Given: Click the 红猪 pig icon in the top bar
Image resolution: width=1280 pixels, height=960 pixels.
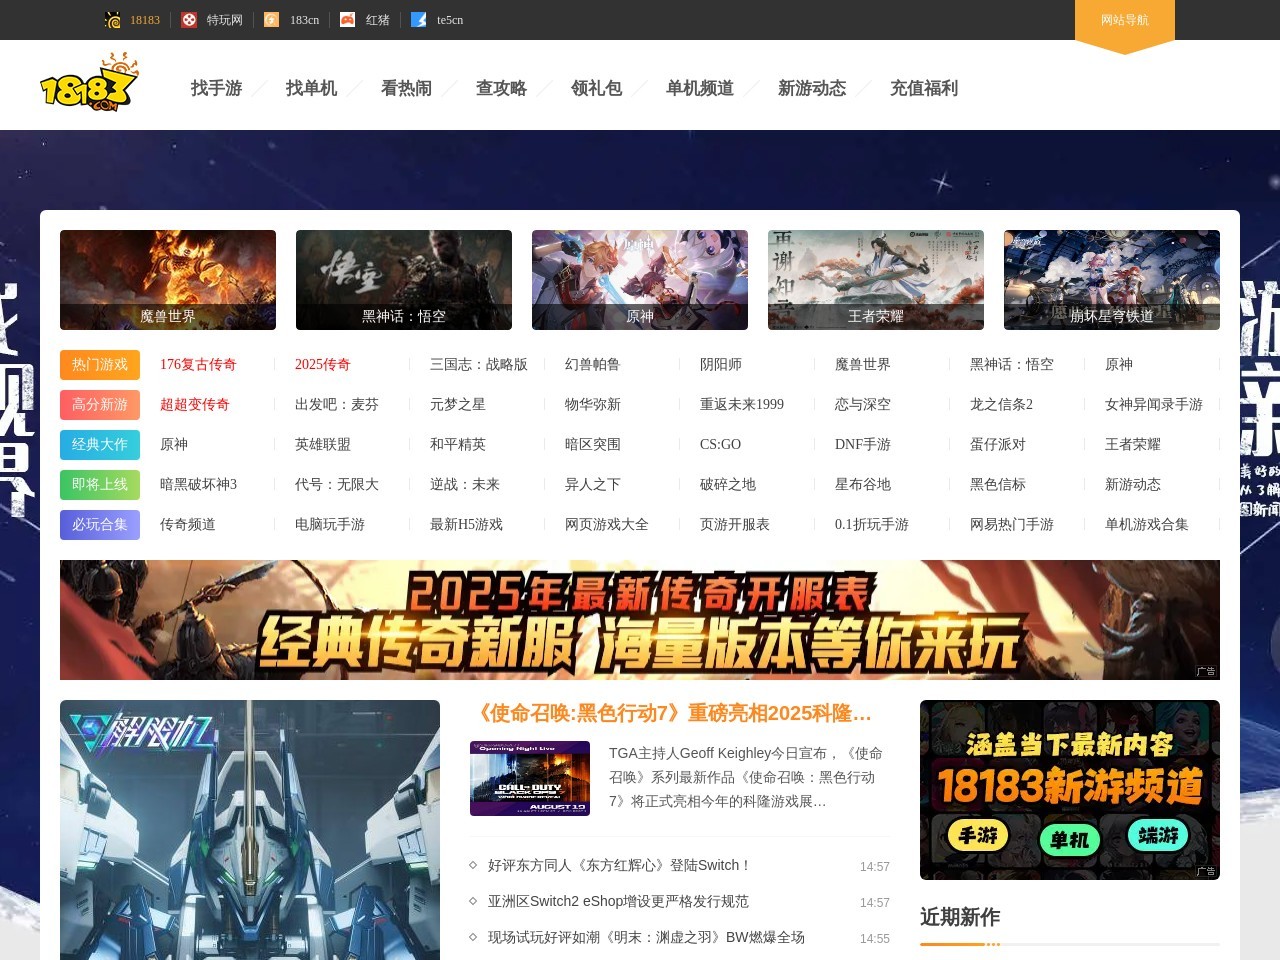Looking at the screenshot, I should [346, 19].
